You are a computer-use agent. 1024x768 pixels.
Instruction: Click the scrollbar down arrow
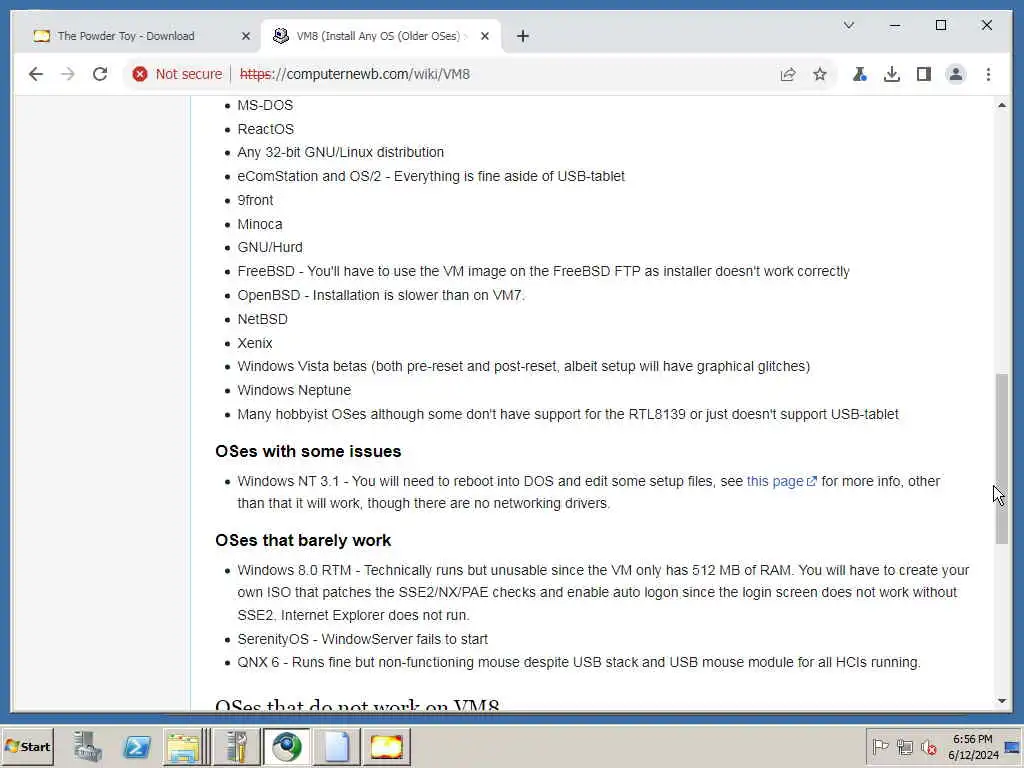[x=1002, y=701]
